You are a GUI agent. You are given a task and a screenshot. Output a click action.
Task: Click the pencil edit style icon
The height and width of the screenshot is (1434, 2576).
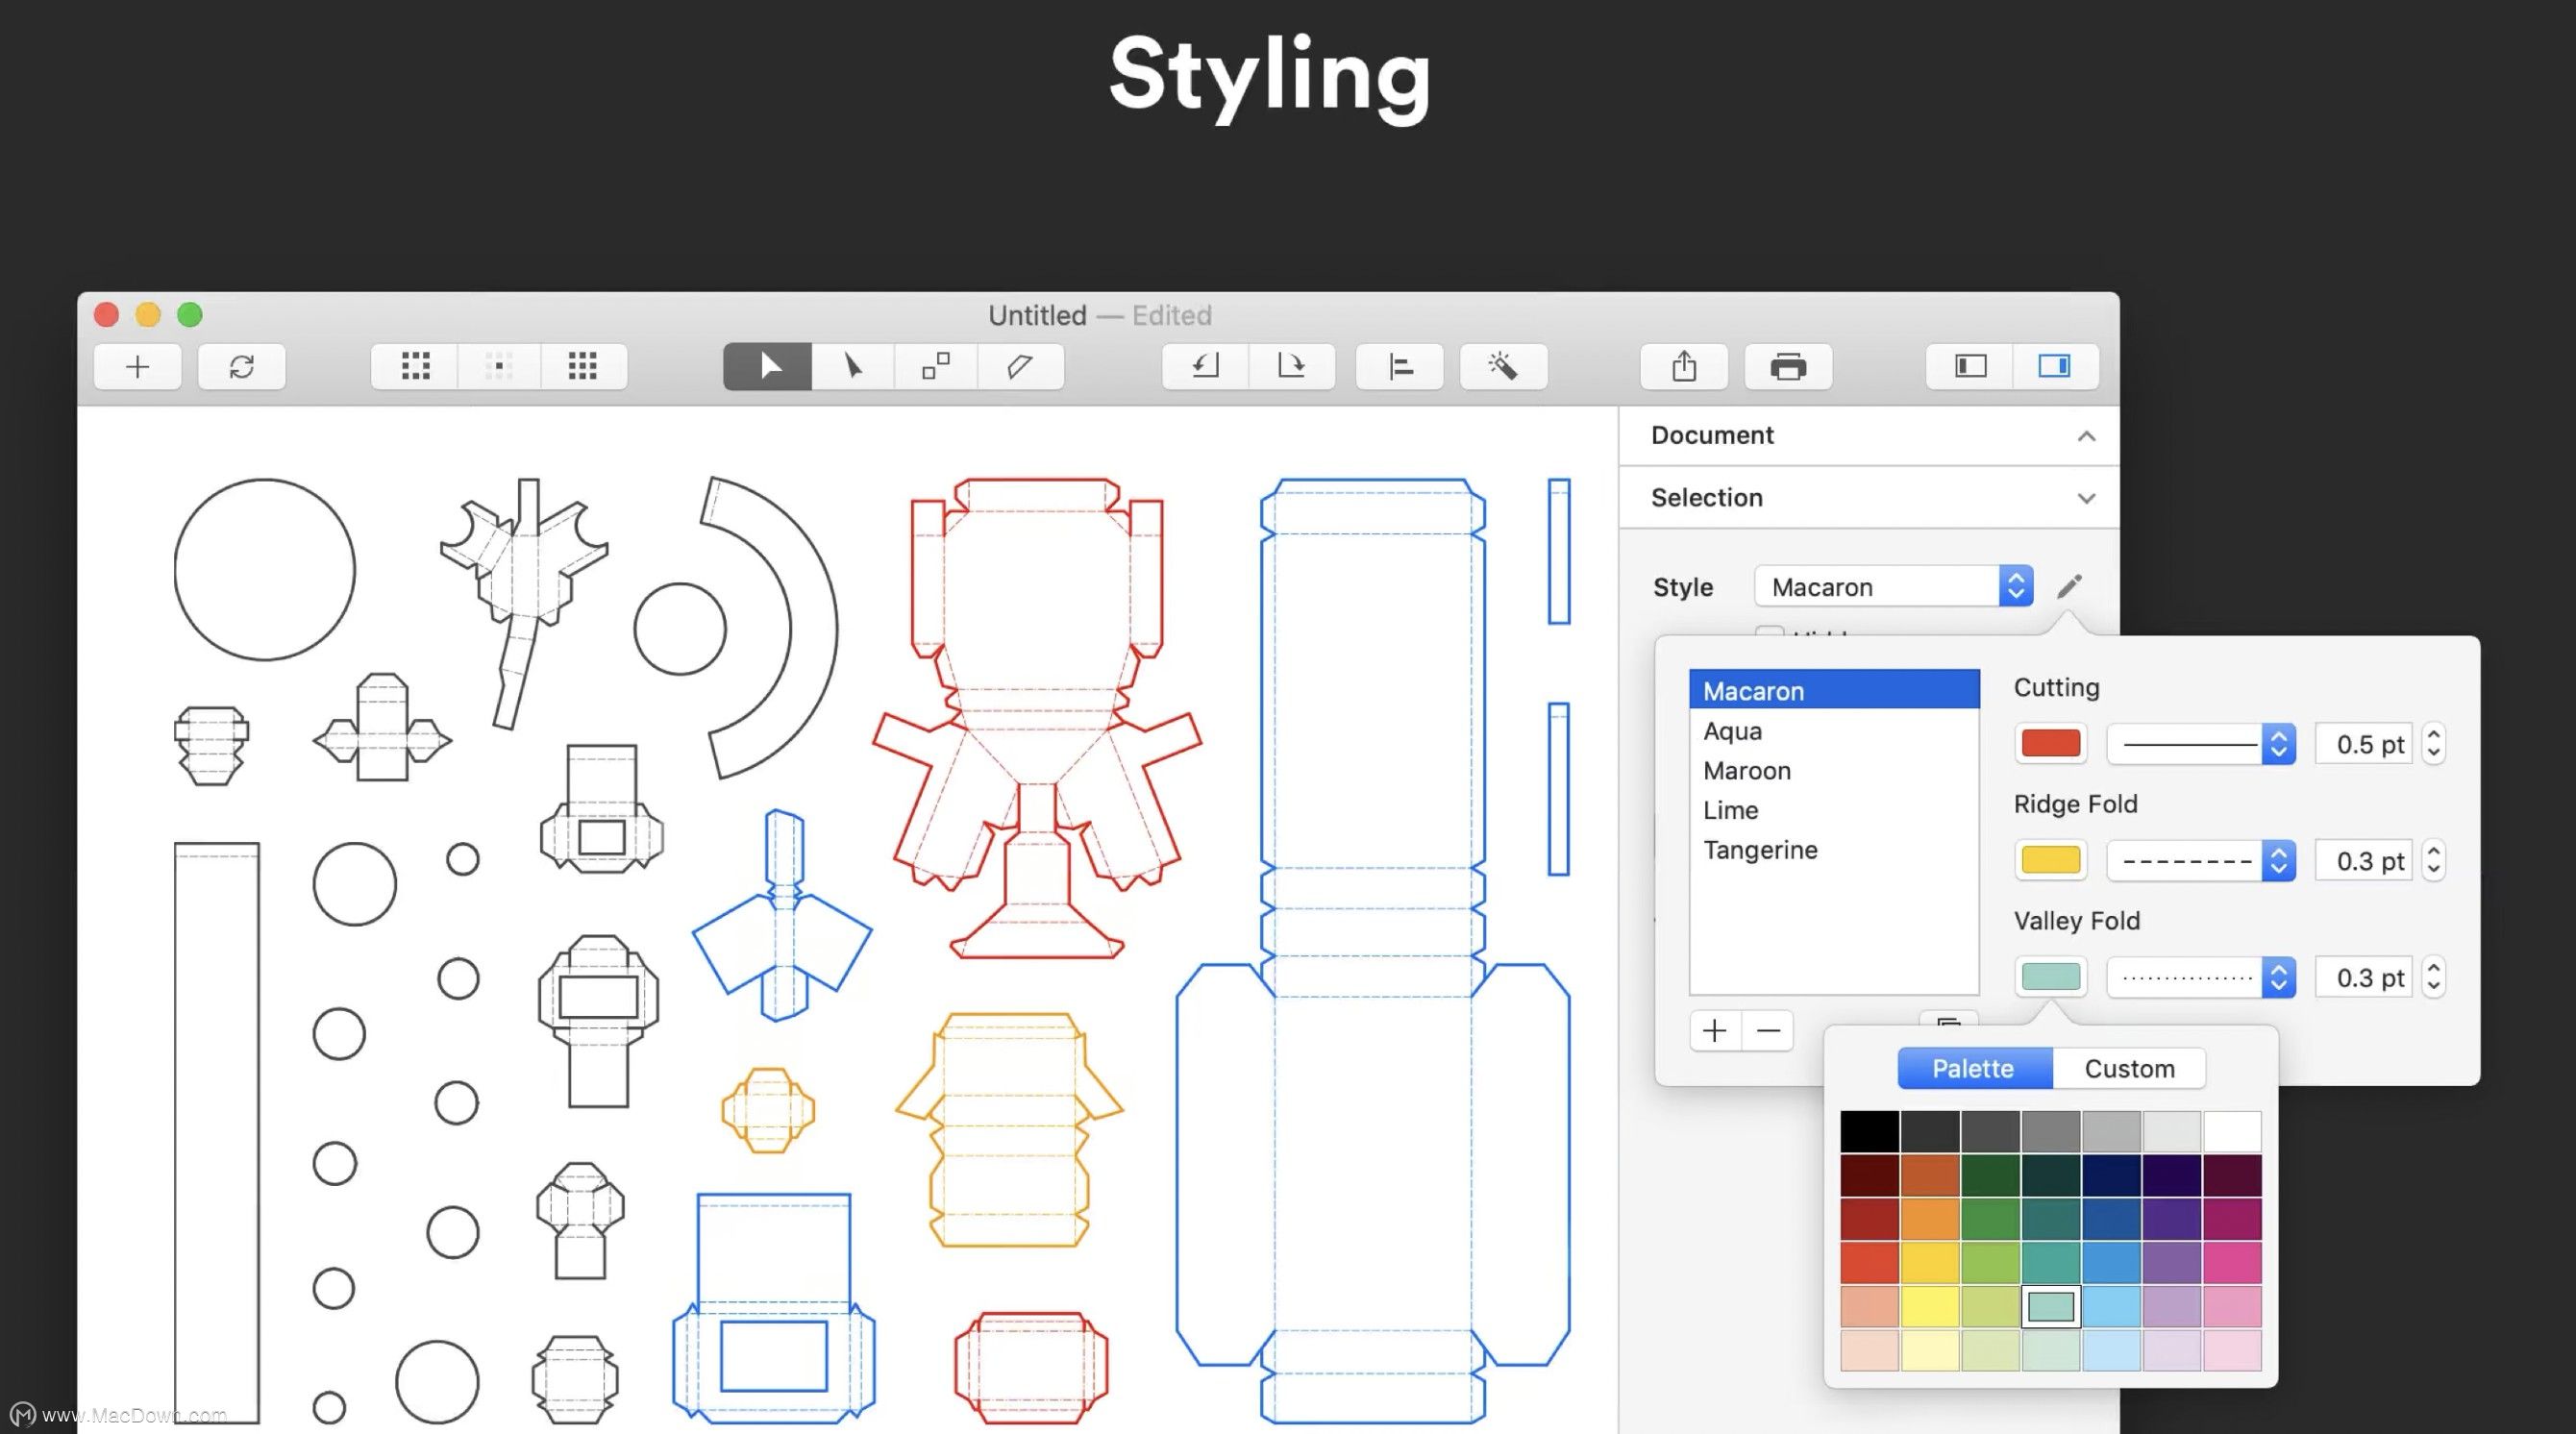tap(2070, 586)
